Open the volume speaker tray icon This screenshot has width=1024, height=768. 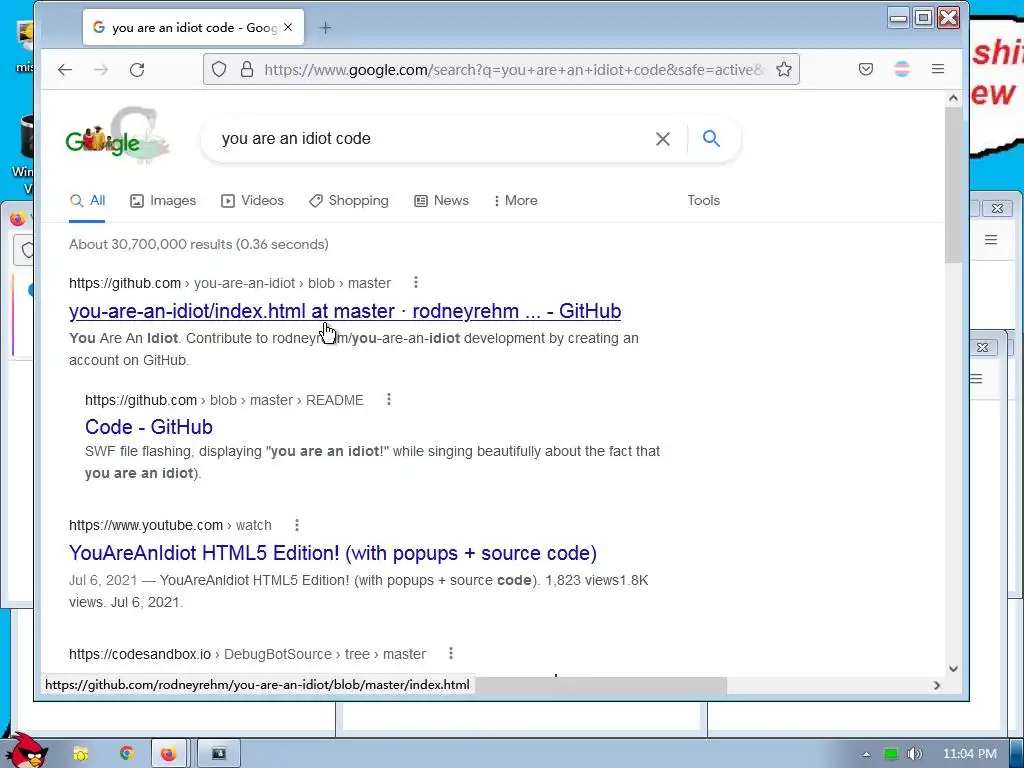tap(915, 754)
